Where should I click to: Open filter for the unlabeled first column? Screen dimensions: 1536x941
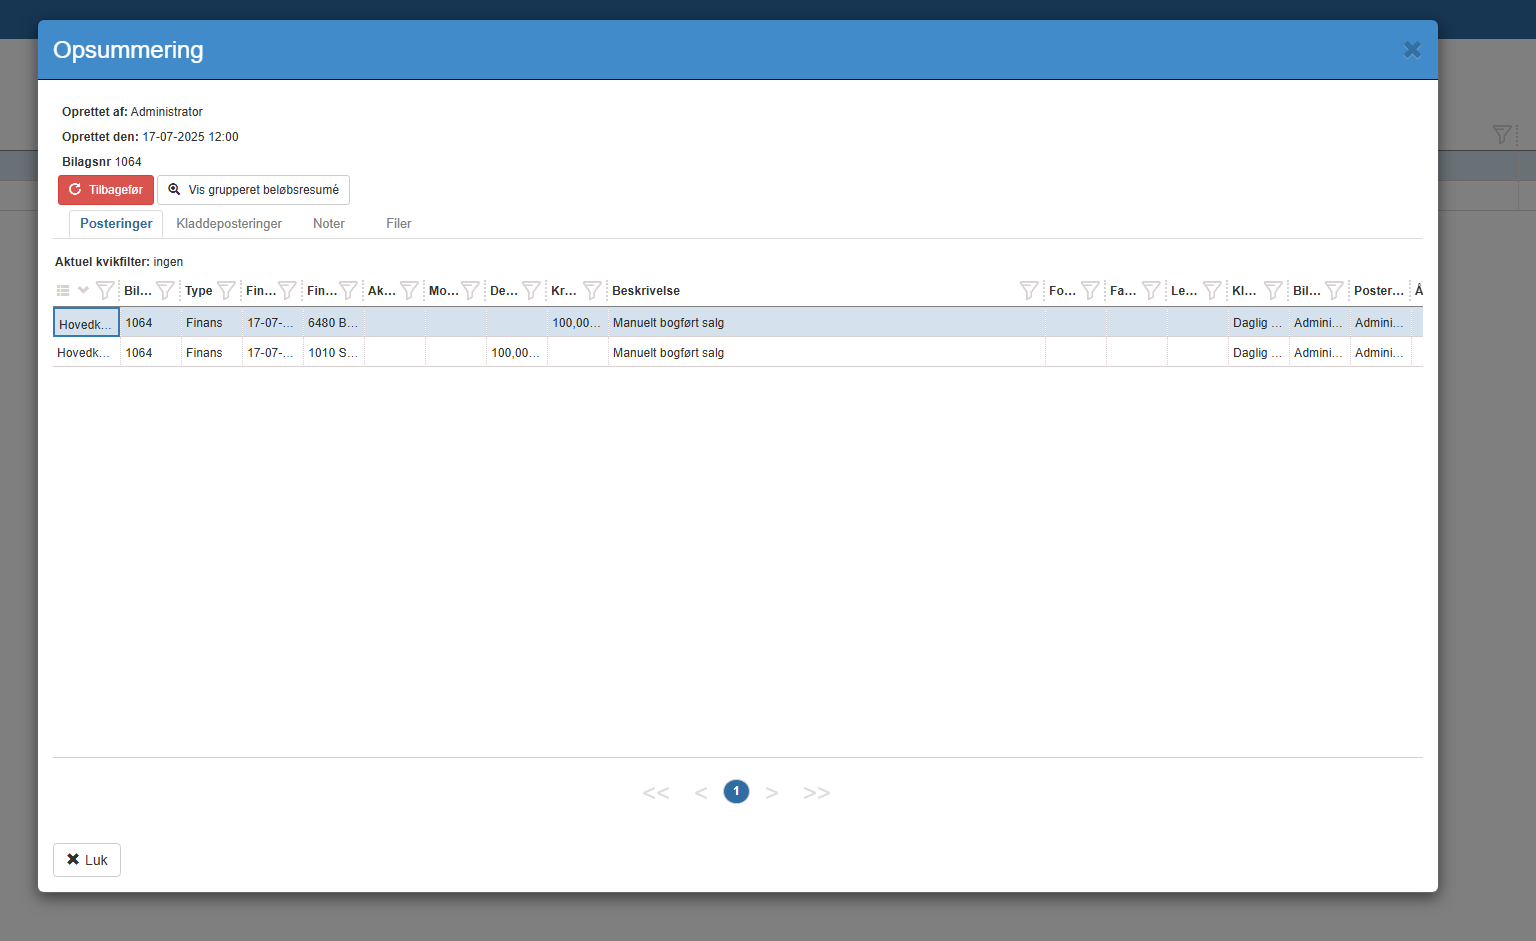point(105,291)
